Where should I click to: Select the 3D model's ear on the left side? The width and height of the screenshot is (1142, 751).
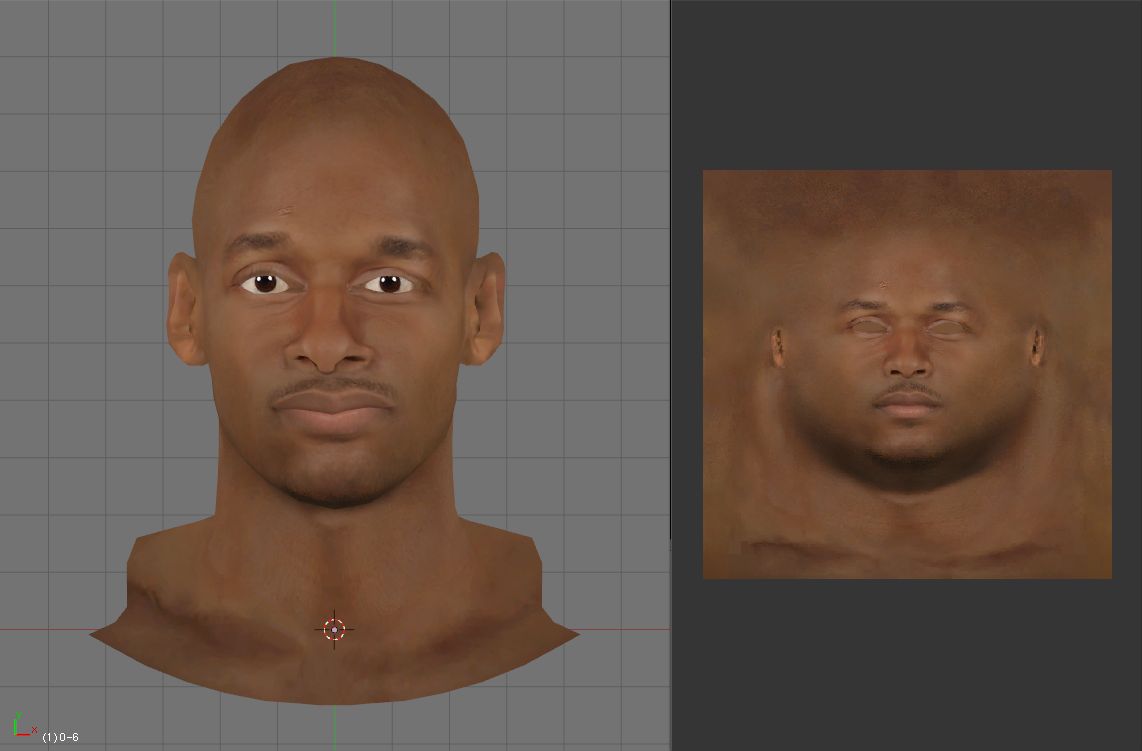[186, 308]
